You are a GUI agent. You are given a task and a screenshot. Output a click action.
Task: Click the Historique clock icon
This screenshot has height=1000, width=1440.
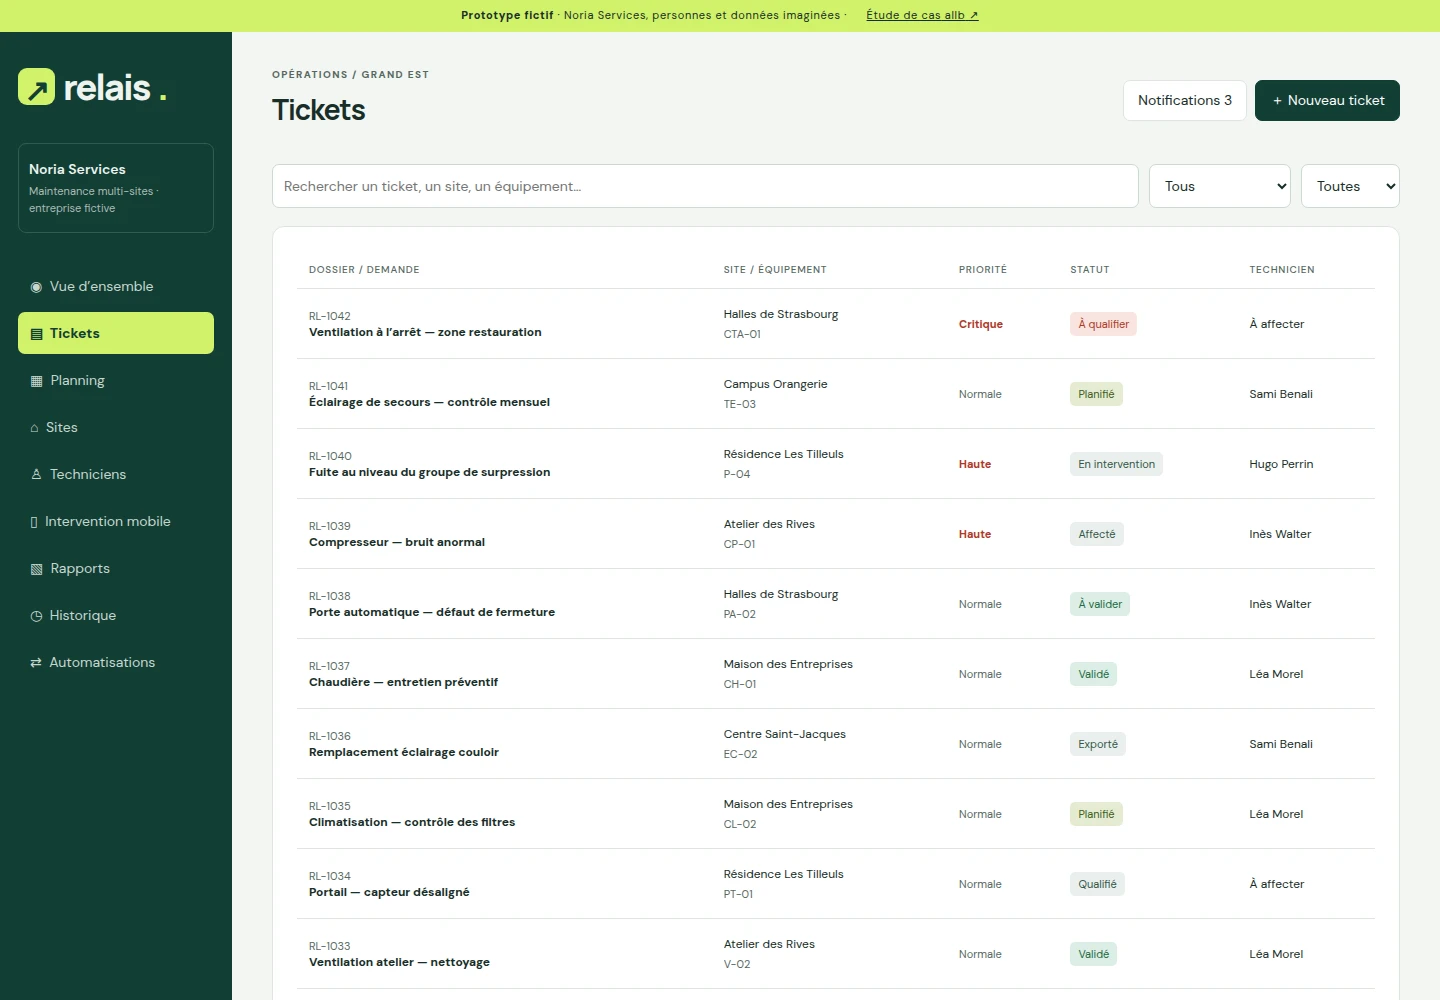(x=37, y=616)
